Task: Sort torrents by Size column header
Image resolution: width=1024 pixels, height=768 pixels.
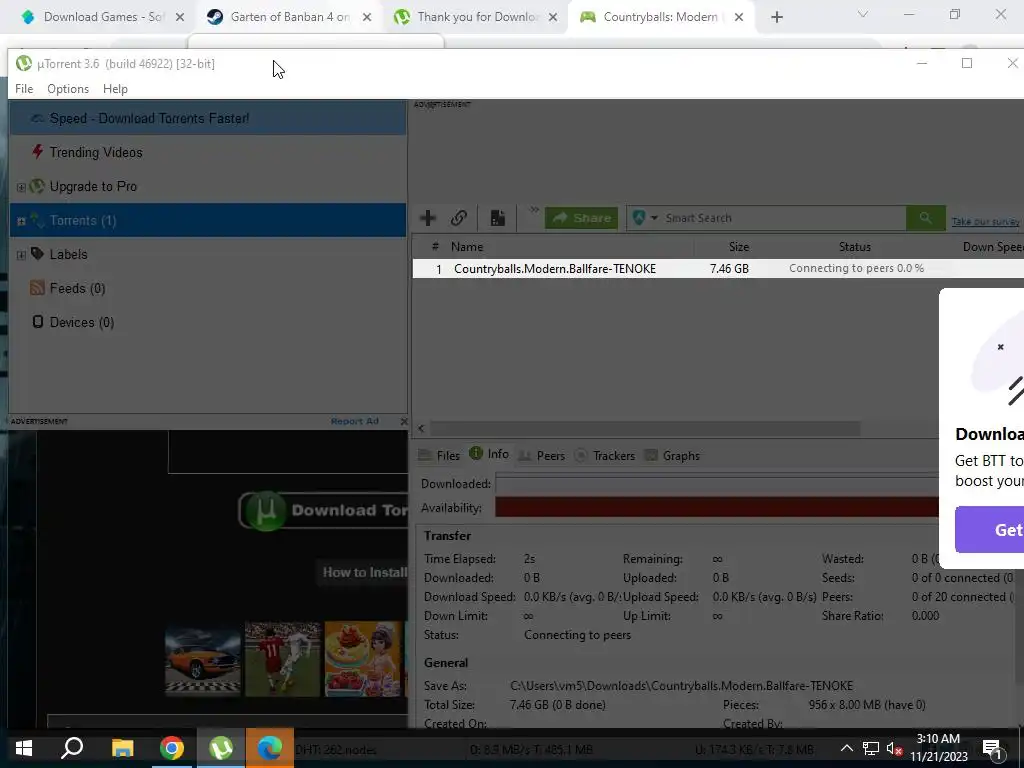Action: point(739,247)
